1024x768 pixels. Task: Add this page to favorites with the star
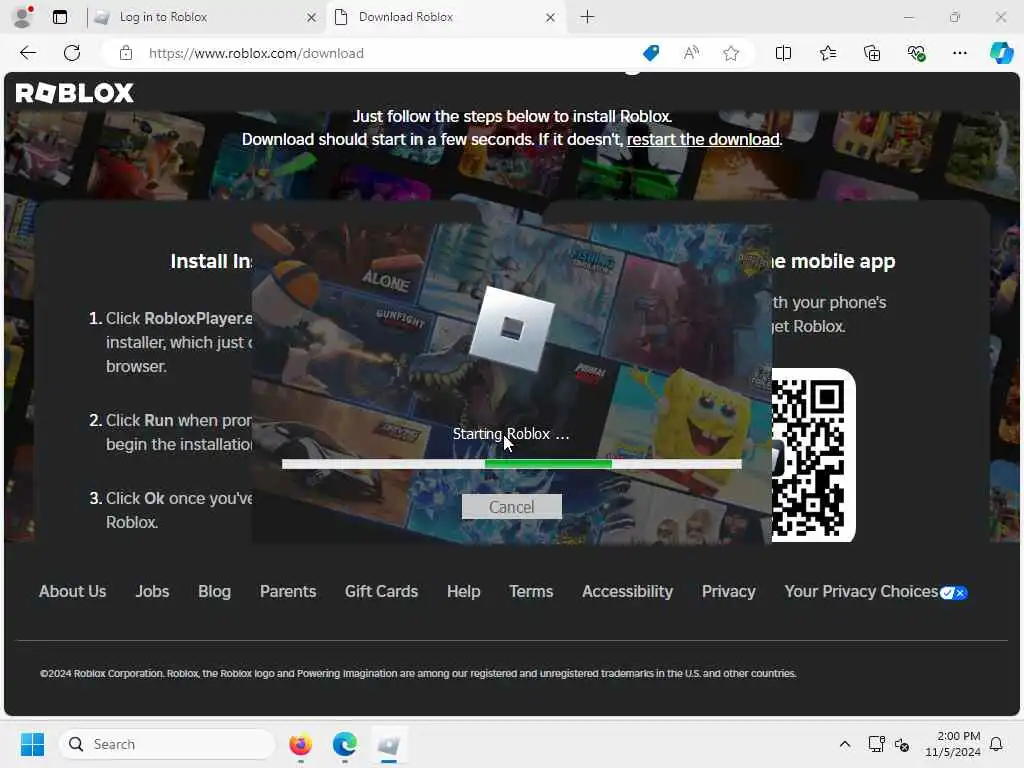click(731, 53)
